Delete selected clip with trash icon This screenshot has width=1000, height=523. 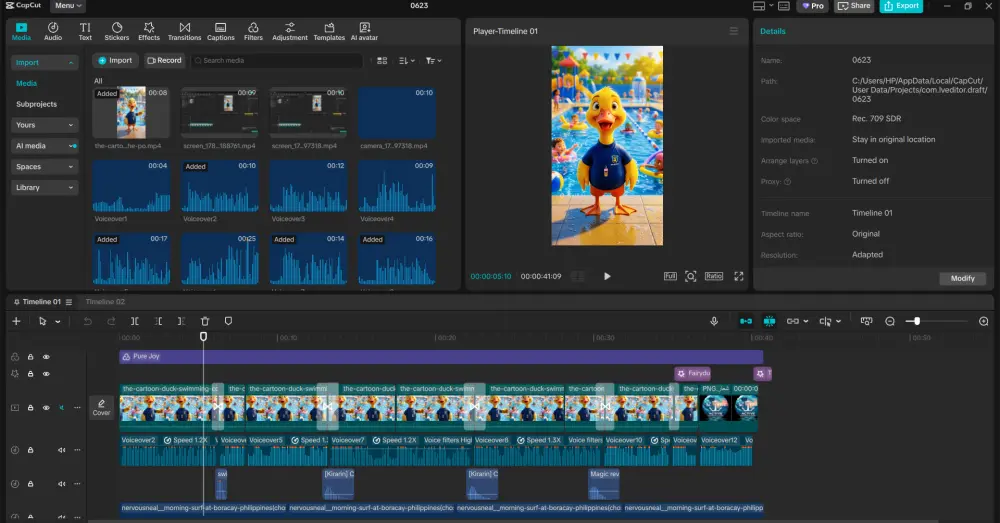pos(205,321)
